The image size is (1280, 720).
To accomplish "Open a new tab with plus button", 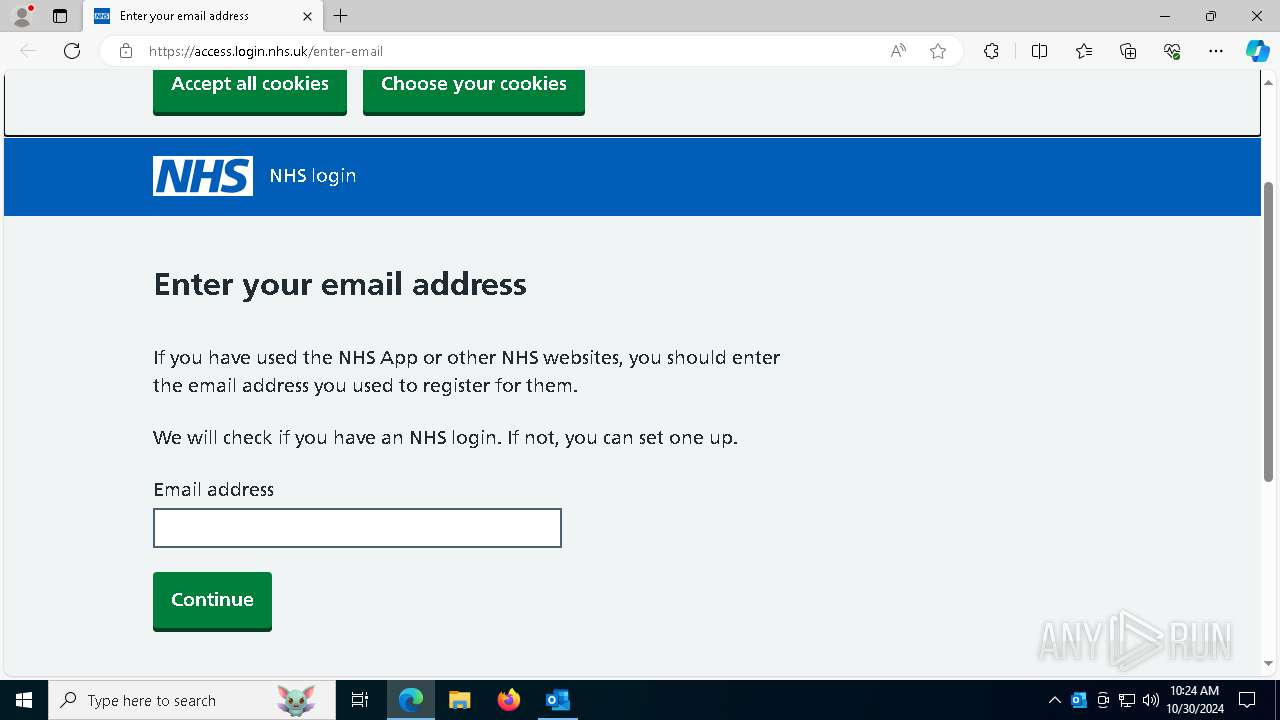I will pyautogui.click(x=341, y=16).
